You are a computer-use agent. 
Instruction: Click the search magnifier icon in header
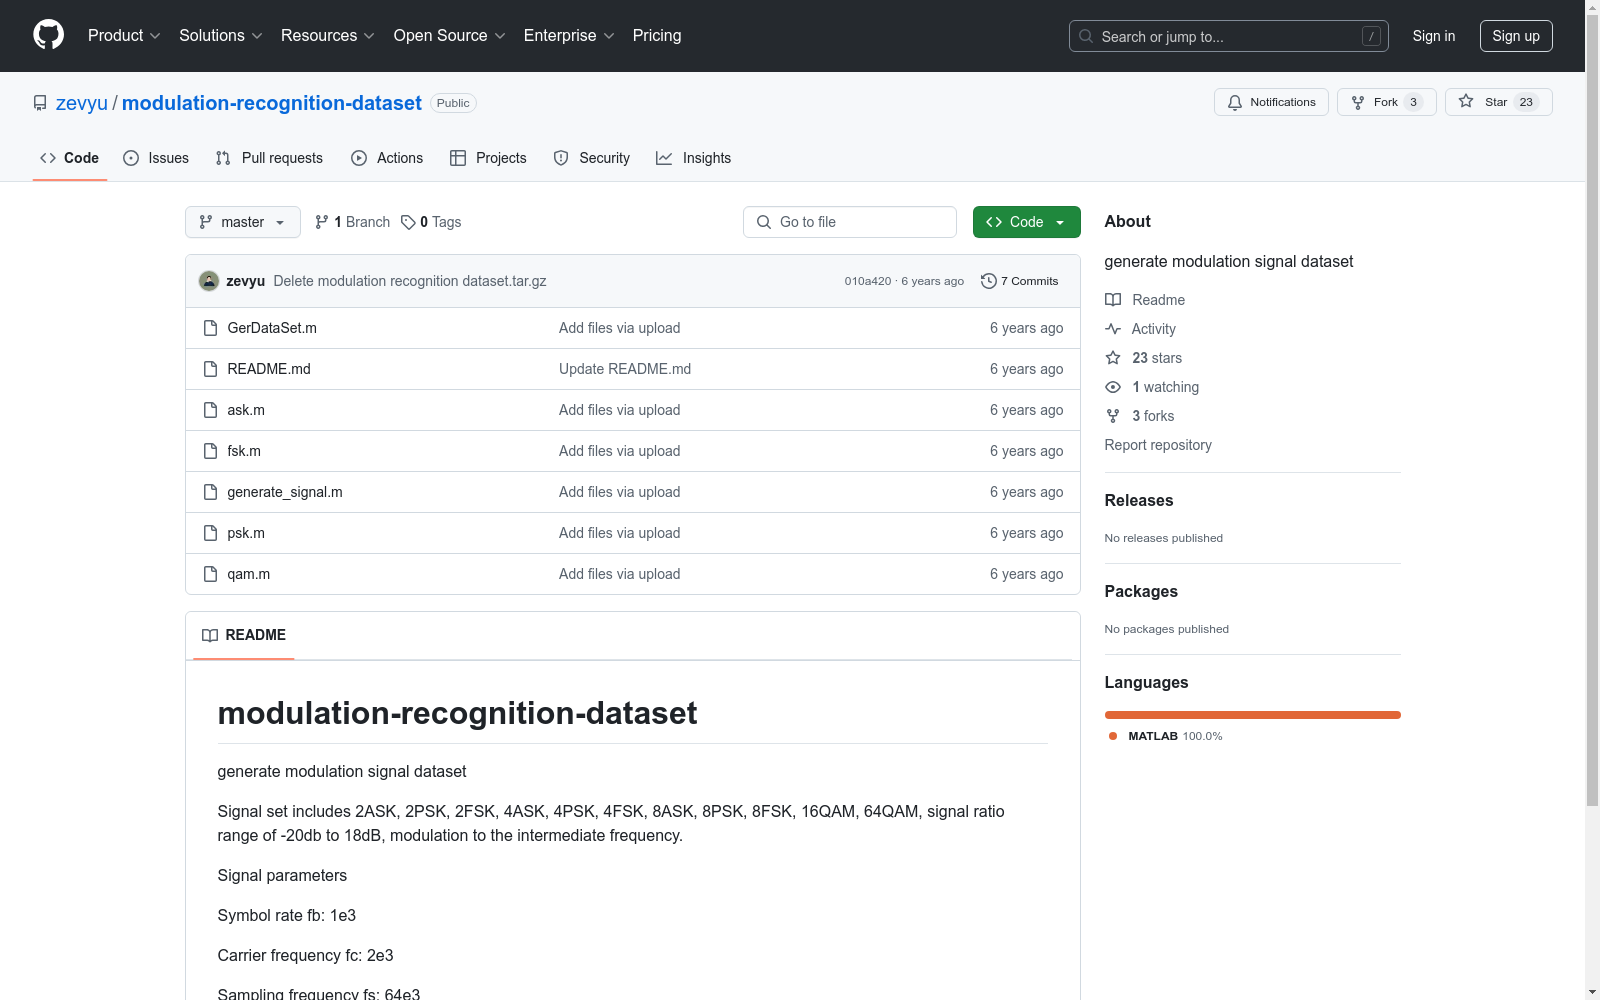point(1086,36)
